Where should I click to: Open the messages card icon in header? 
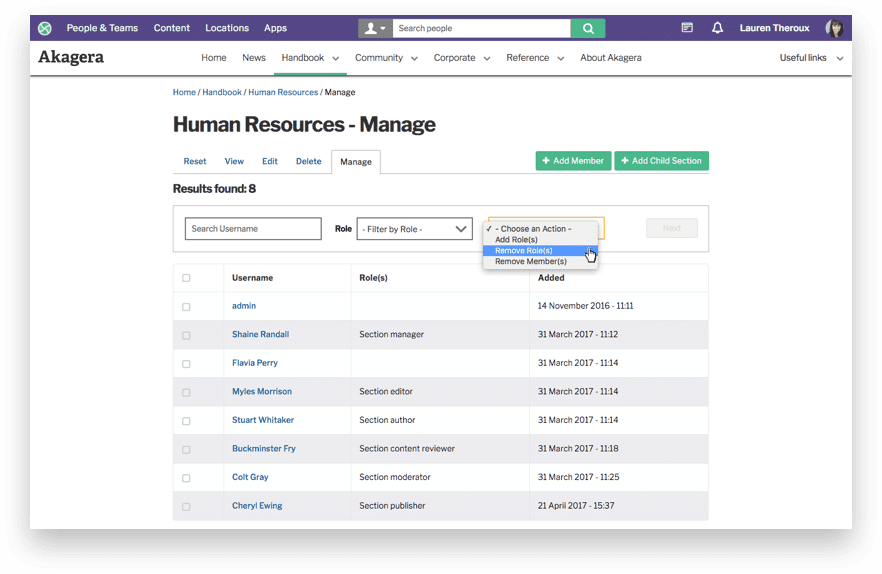pyautogui.click(x=687, y=28)
